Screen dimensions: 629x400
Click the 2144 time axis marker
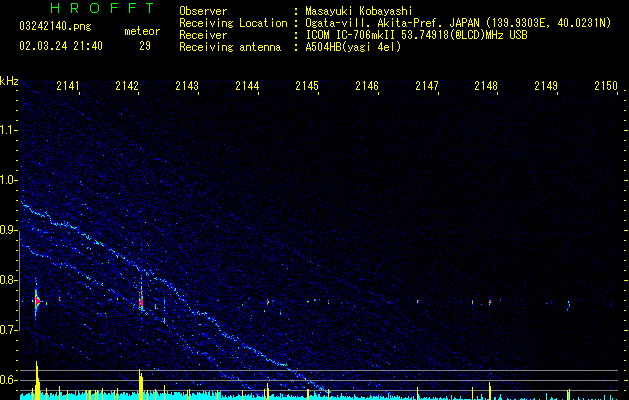point(247,86)
